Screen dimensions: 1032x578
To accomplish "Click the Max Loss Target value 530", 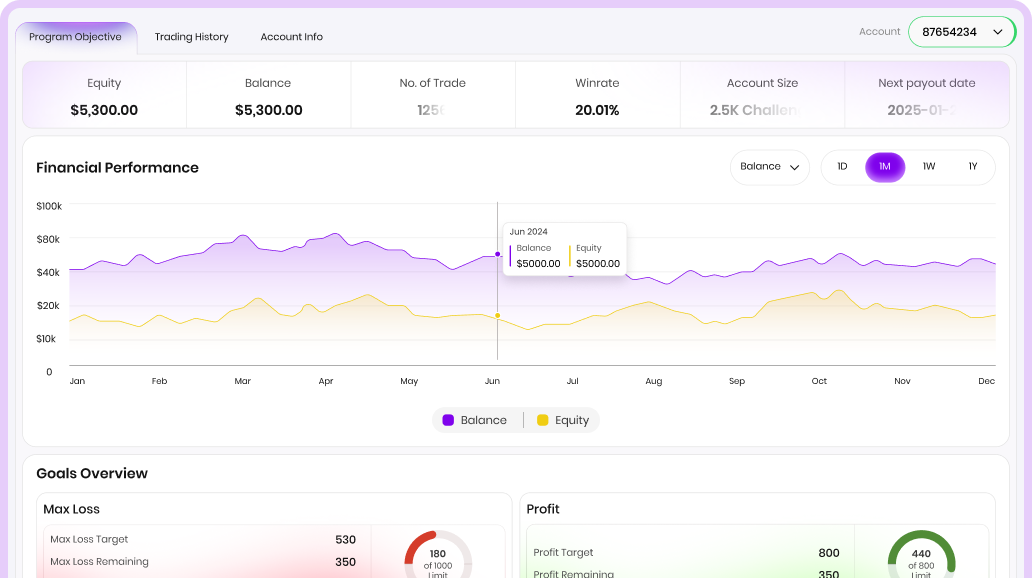I will pyautogui.click(x=346, y=540).
